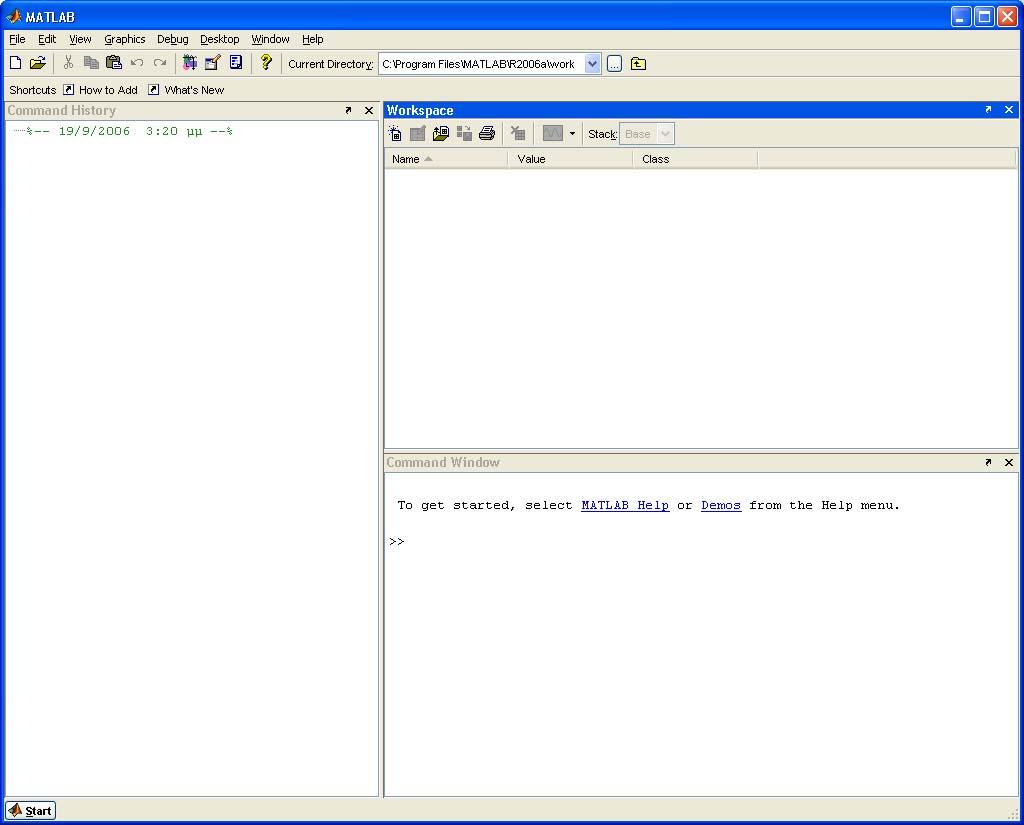Save Workspace variables icon
The image size is (1024, 825).
[x=464, y=134]
